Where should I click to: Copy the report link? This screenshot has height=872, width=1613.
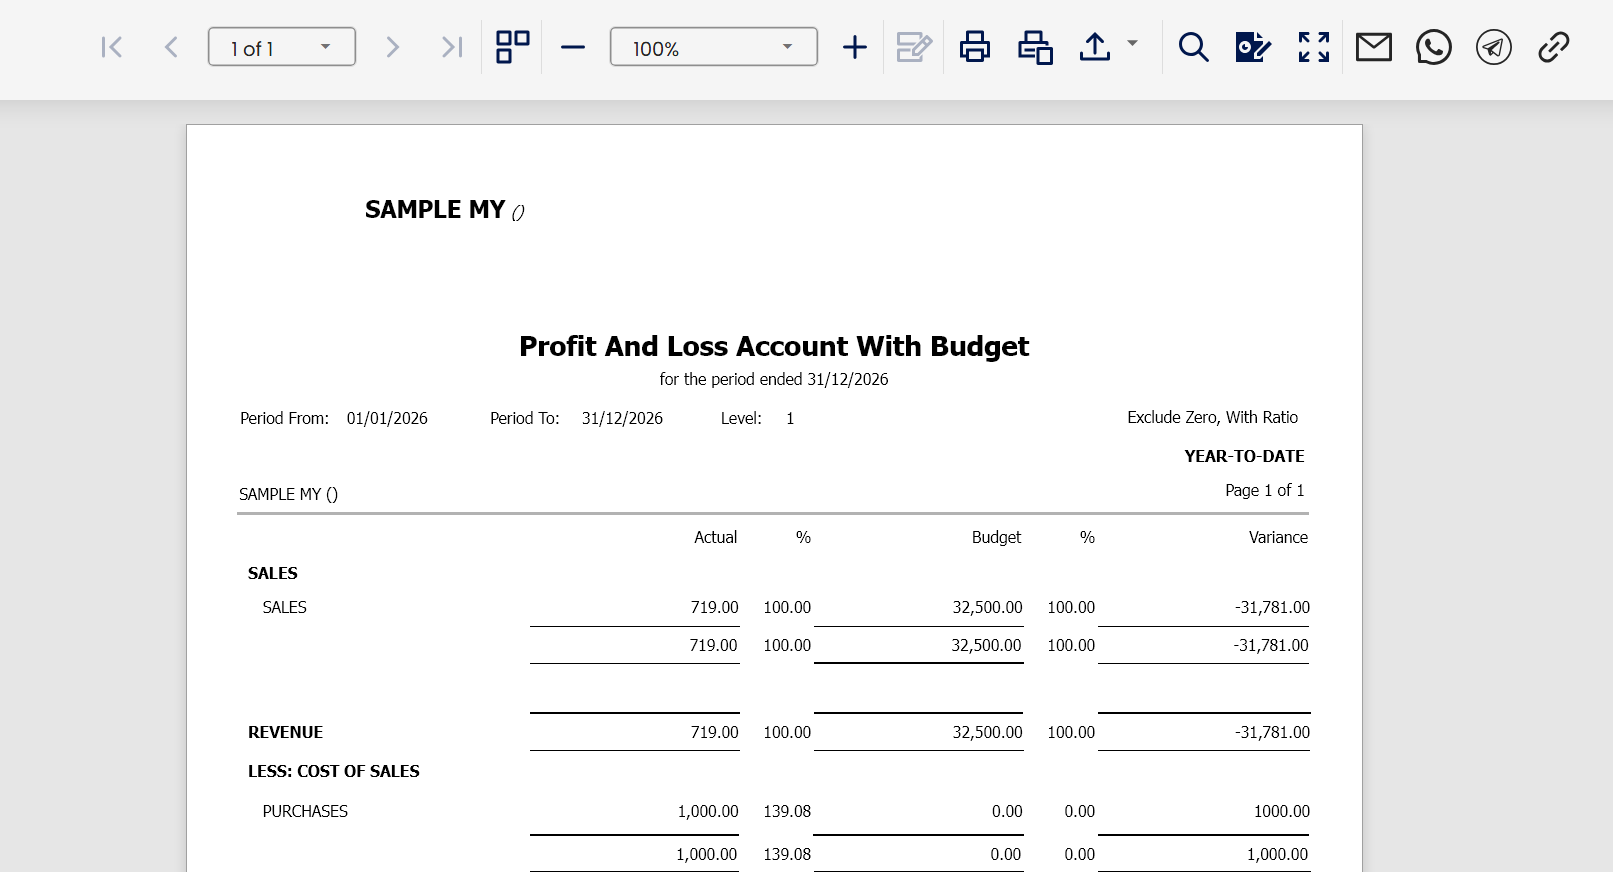pos(1554,47)
